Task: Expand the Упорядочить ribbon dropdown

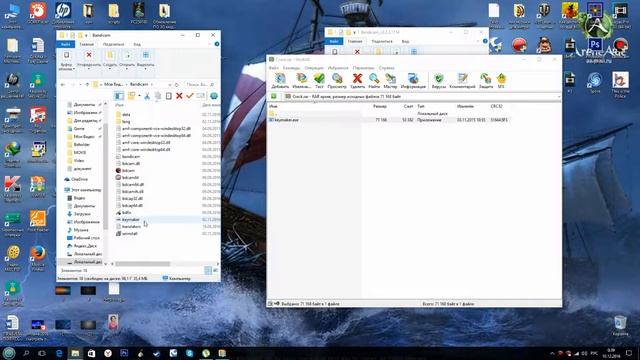Action: [89, 60]
